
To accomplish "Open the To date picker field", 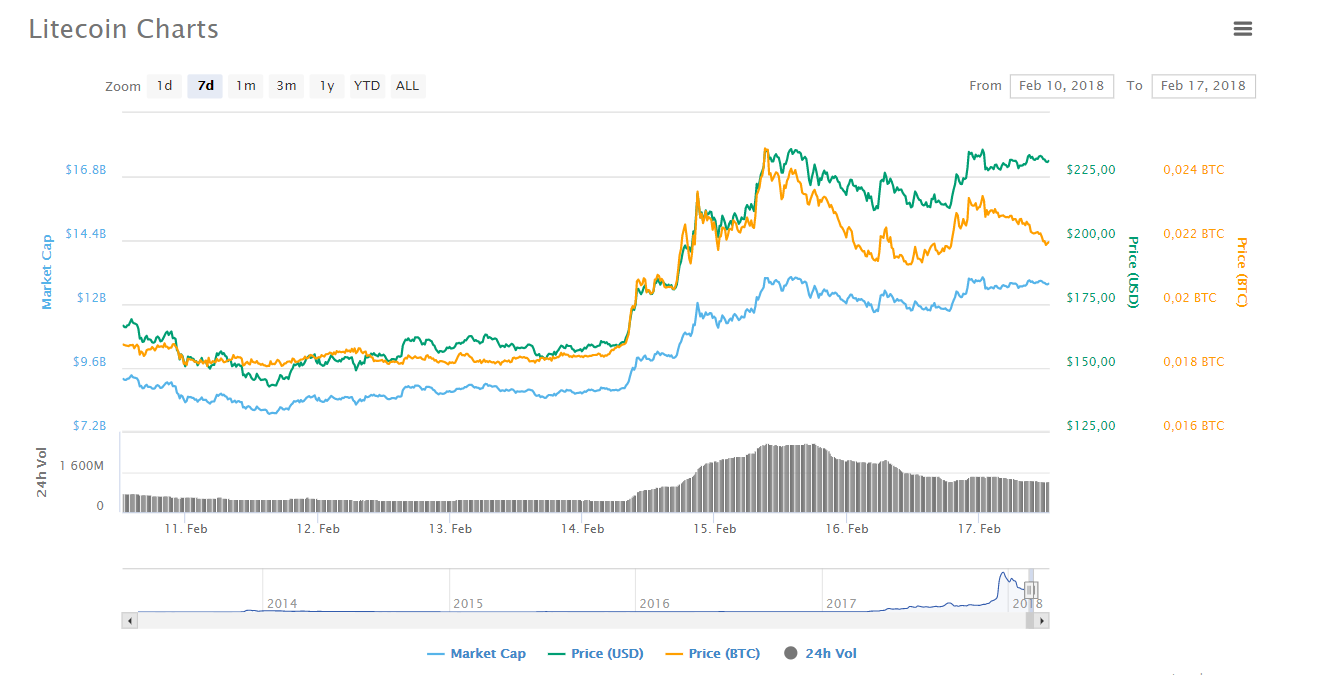I will [1203, 86].
